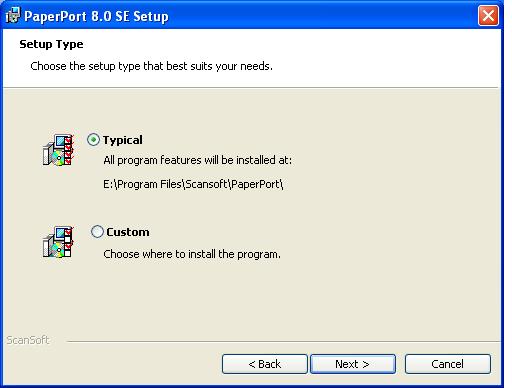
Task: Click the "Choose where to install the program" description
Action: coord(192,254)
